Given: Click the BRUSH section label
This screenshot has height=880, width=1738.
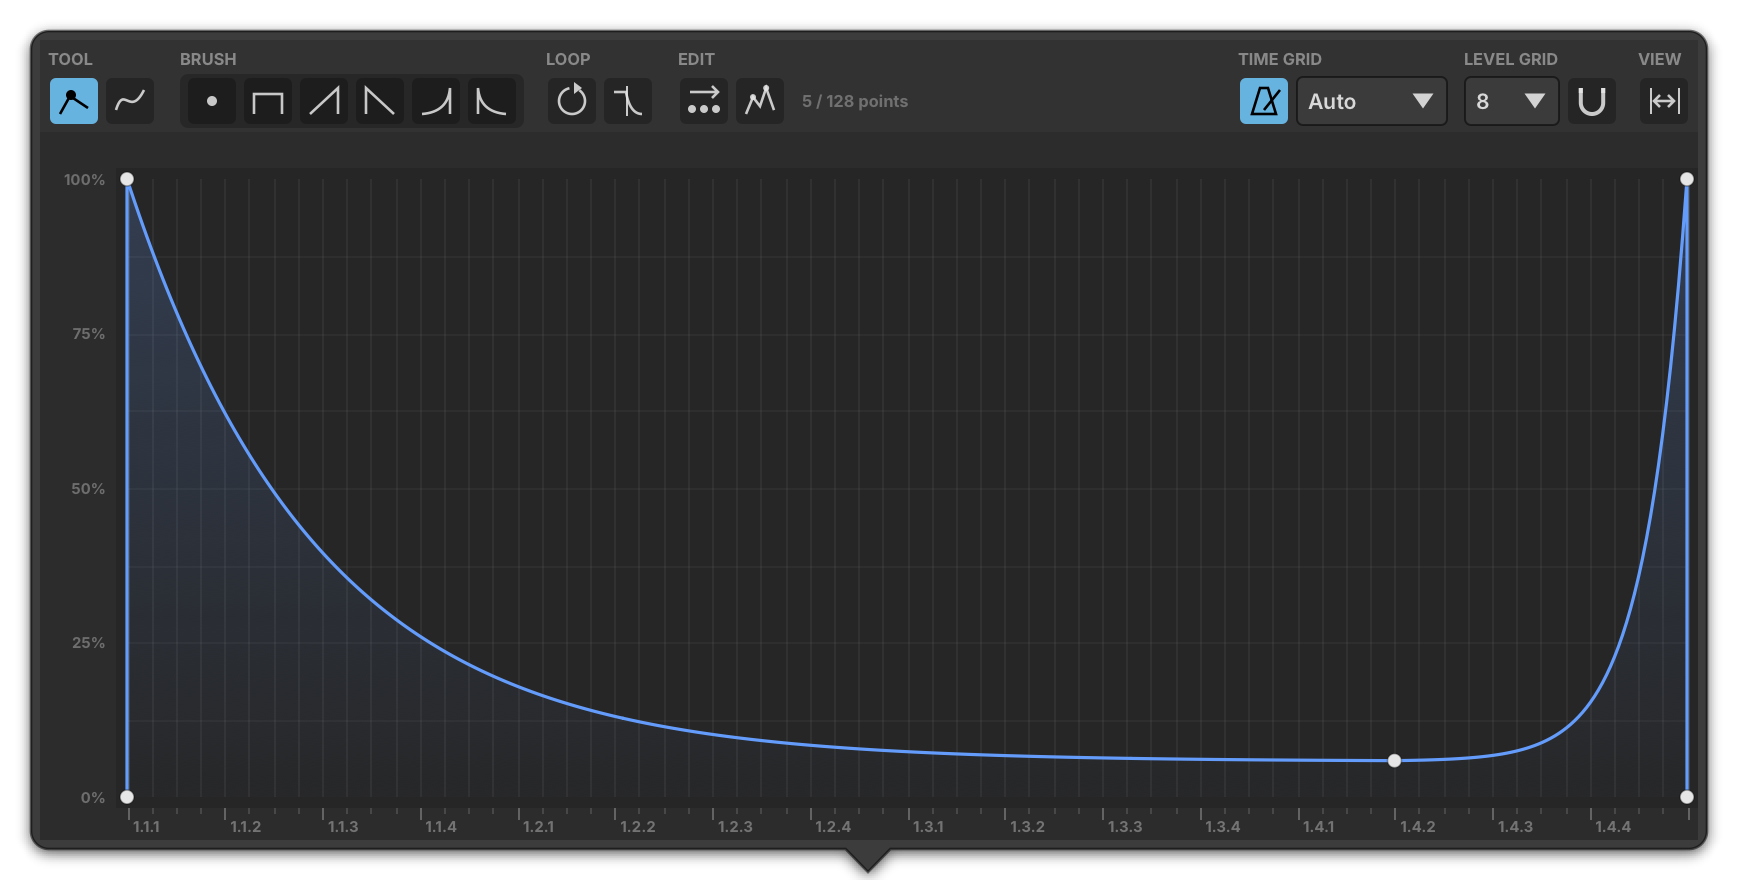Looking at the screenshot, I should (208, 59).
